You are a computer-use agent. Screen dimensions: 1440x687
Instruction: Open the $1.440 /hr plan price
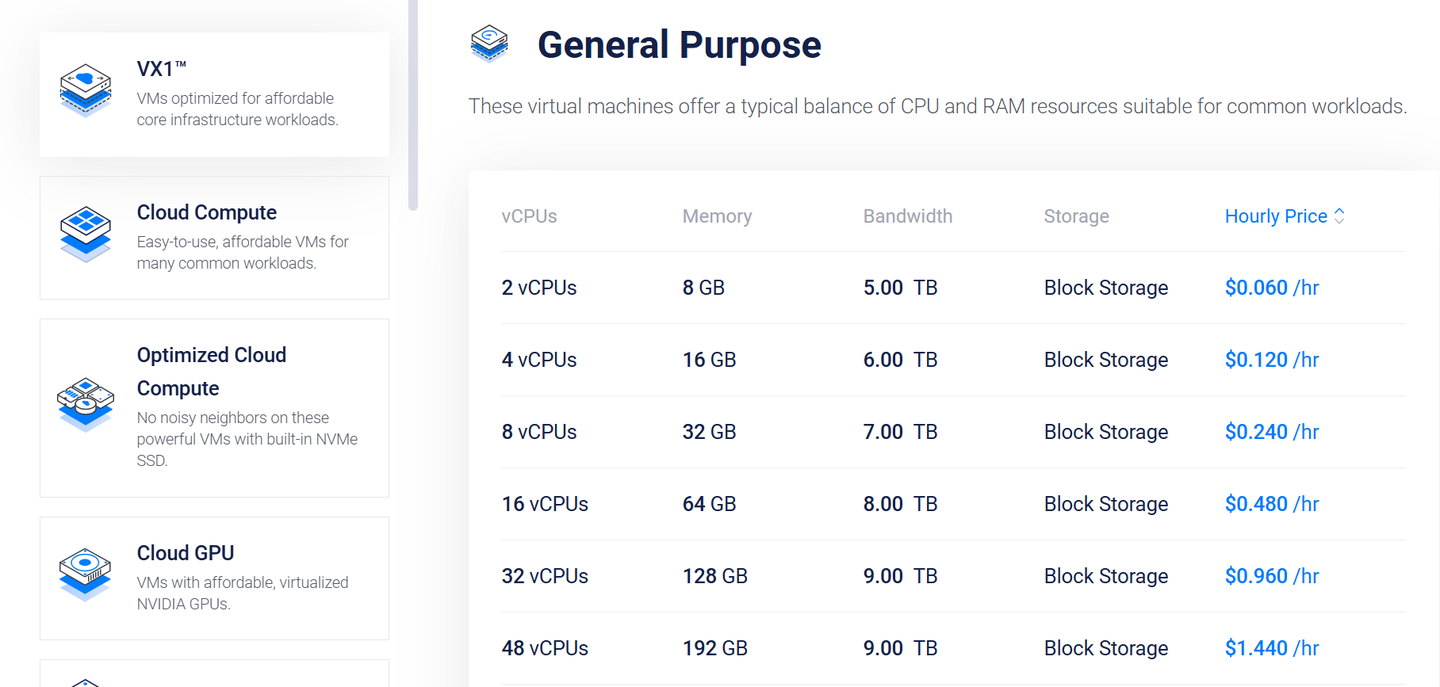1271,648
